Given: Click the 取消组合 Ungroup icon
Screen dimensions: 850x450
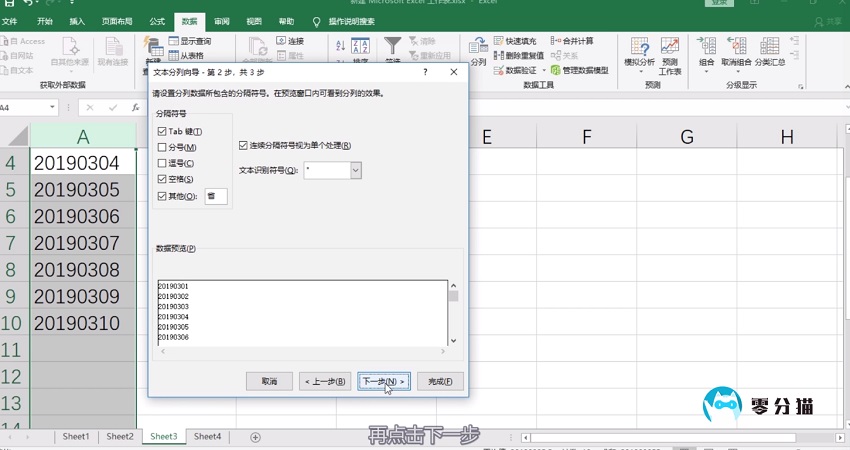Looking at the screenshot, I should click(x=736, y=52).
